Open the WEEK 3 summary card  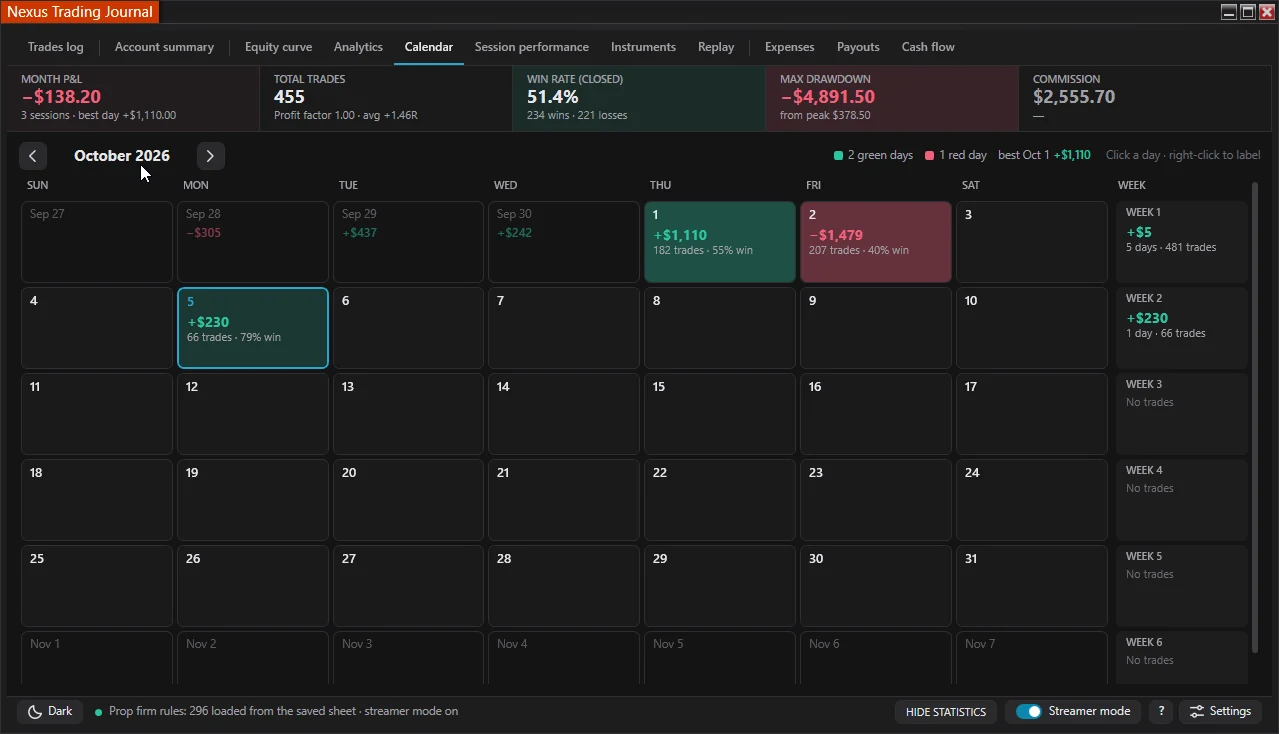coord(1182,414)
